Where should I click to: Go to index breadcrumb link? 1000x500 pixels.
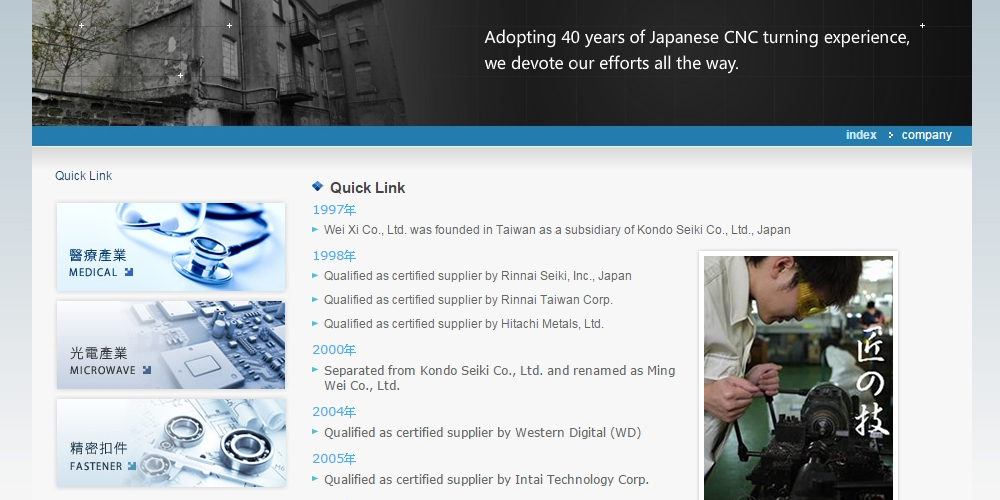tap(861, 135)
